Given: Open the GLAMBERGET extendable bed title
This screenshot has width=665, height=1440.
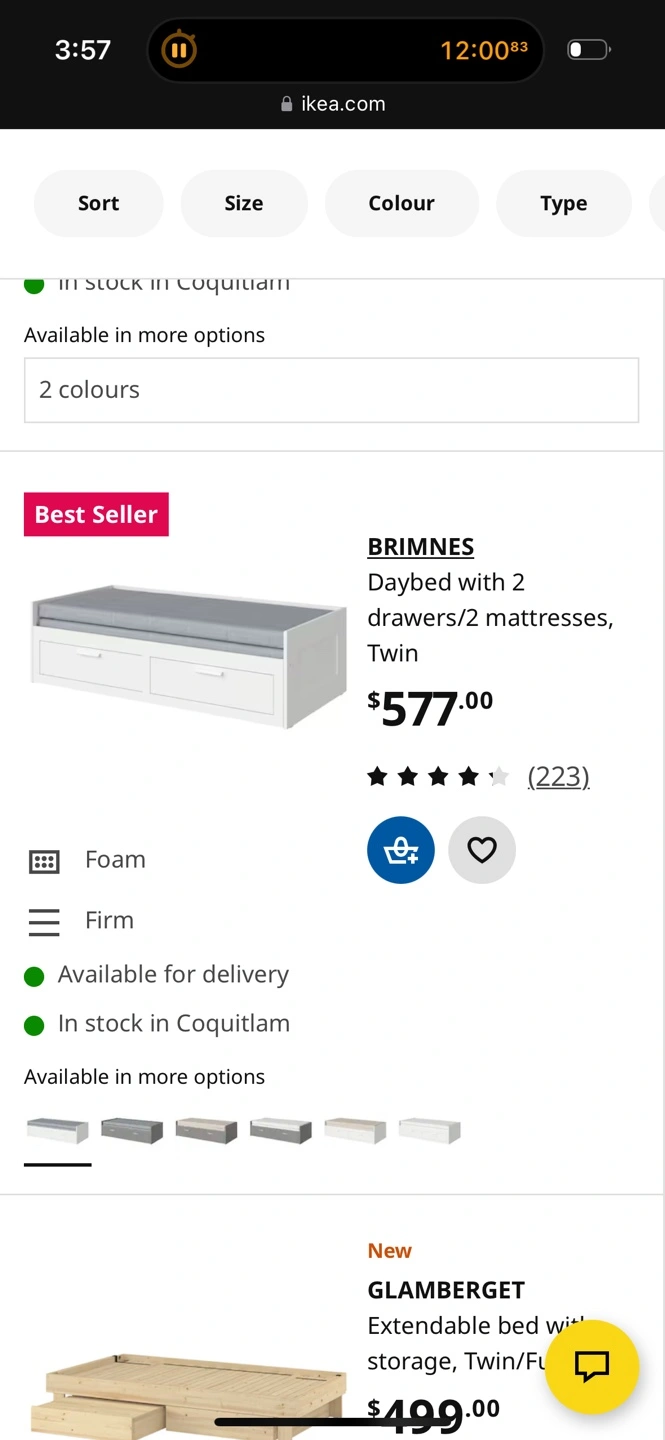Looking at the screenshot, I should tap(446, 1290).
